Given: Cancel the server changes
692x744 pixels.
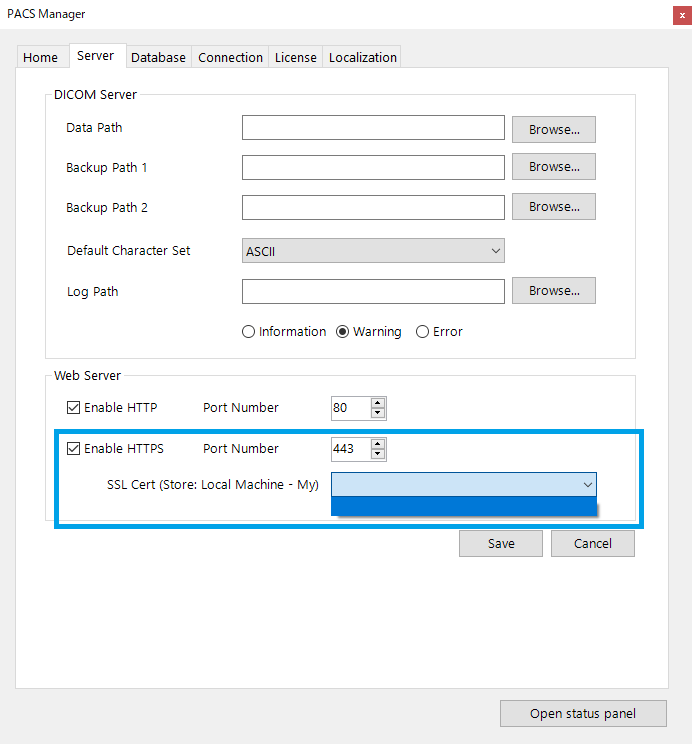Looking at the screenshot, I should [593, 543].
